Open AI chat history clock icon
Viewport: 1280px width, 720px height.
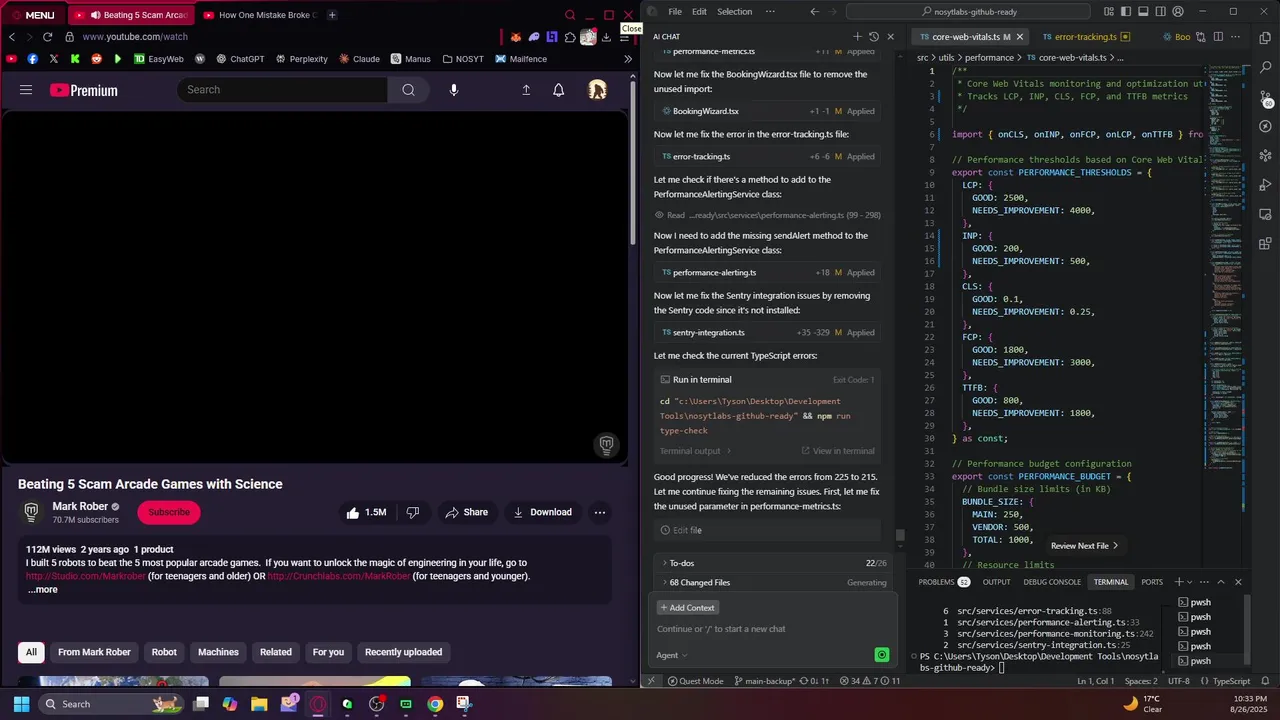874,37
